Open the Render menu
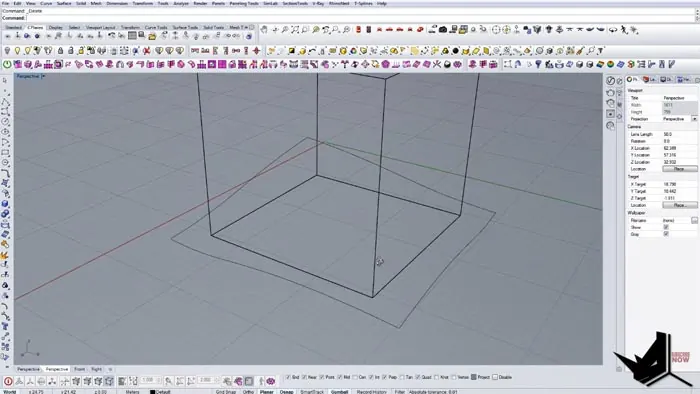The width and height of the screenshot is (700, 394). [200, 3]
